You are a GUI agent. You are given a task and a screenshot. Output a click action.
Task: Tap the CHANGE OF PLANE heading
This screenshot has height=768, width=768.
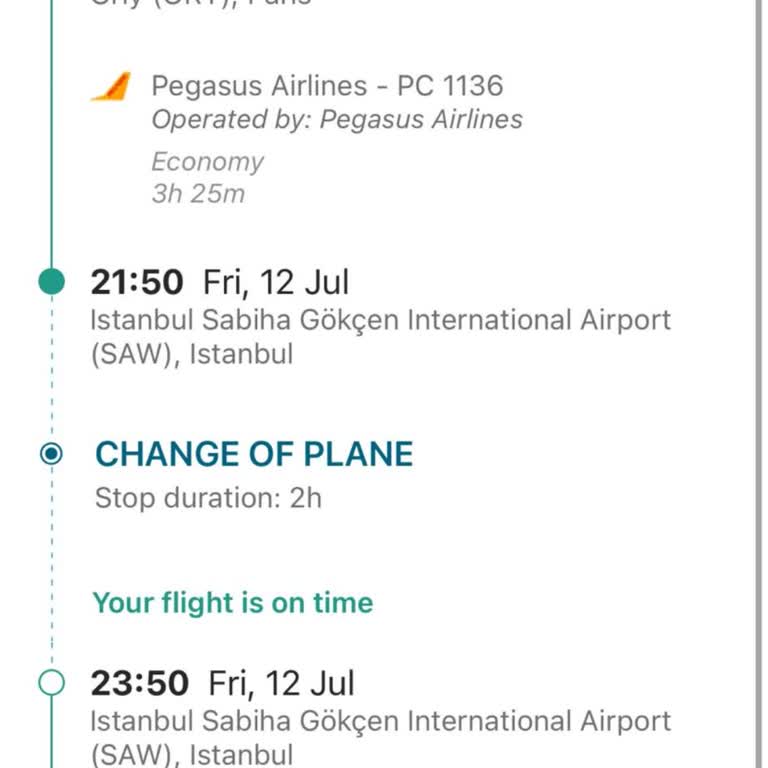tap(254, 454)
